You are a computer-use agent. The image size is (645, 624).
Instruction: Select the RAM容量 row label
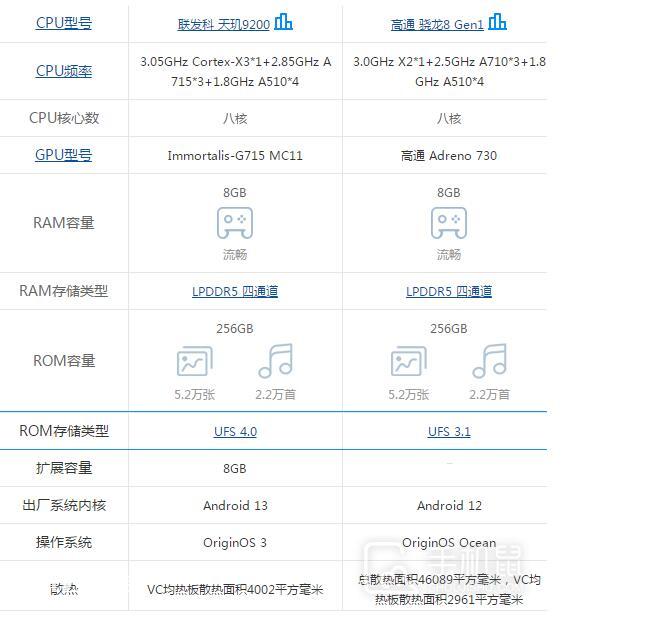[64, 223]
